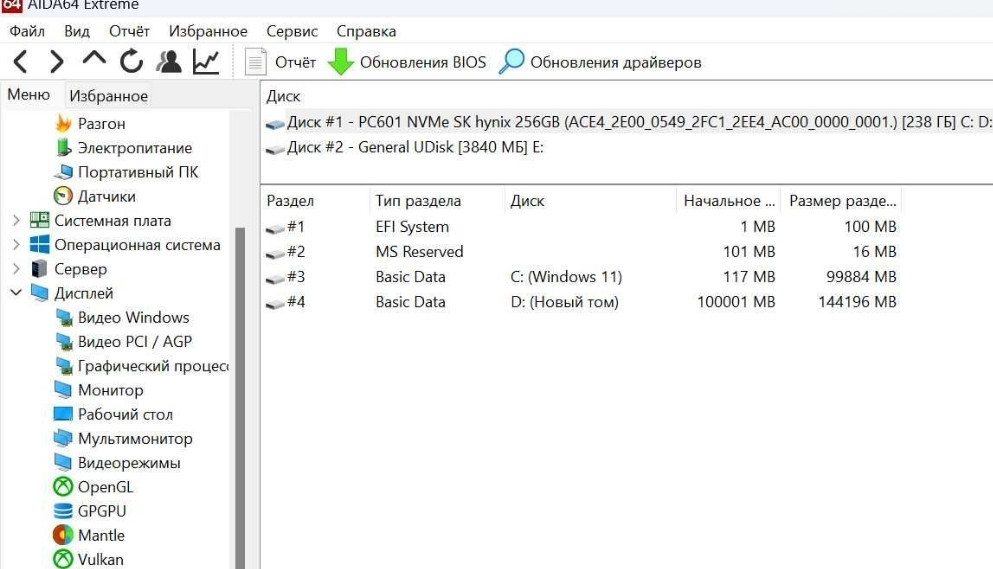Click the Сервер tower icon
993x569 pixels.
[39, 269]
